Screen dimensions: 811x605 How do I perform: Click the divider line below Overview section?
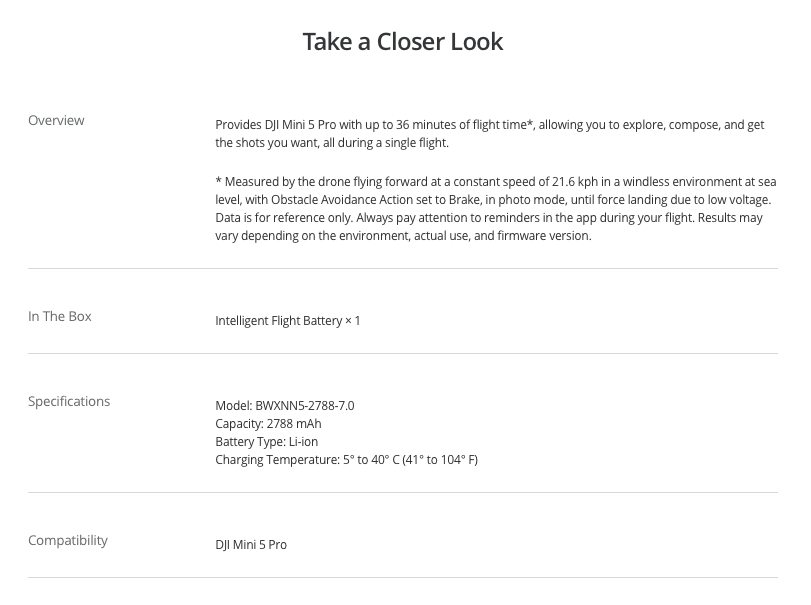pyautogui.click(x=403, y=268)
